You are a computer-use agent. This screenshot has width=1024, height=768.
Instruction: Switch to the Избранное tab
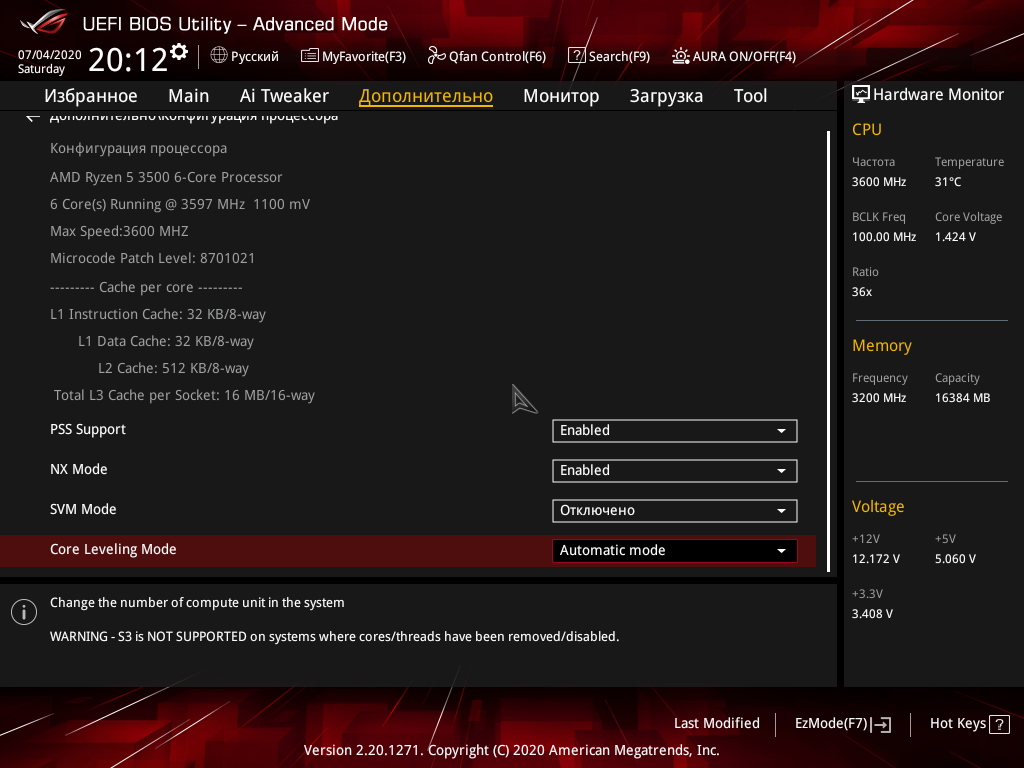tap(91, 96)
